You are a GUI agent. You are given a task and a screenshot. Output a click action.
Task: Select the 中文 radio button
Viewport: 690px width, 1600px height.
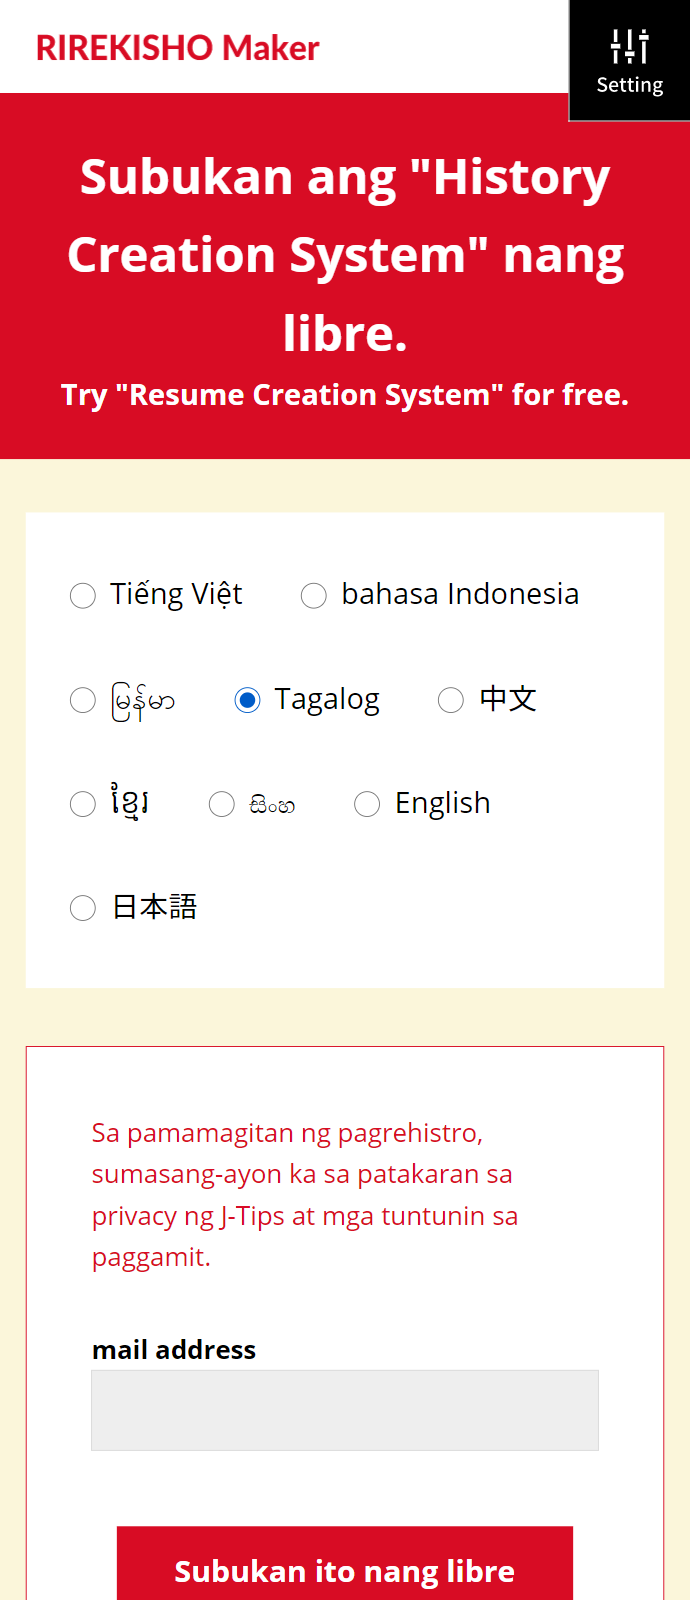pyautogui.click(x=451, y=700)
